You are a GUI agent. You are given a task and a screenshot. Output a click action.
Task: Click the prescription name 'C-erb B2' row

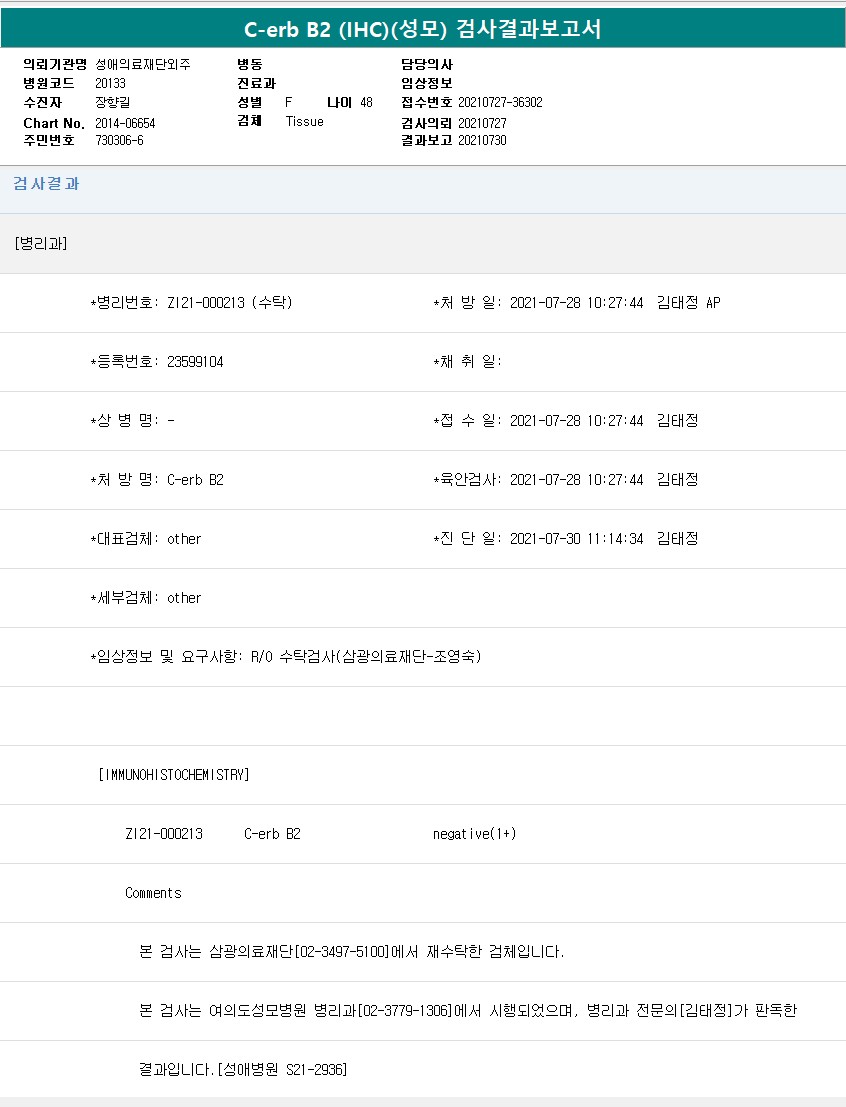157,480
